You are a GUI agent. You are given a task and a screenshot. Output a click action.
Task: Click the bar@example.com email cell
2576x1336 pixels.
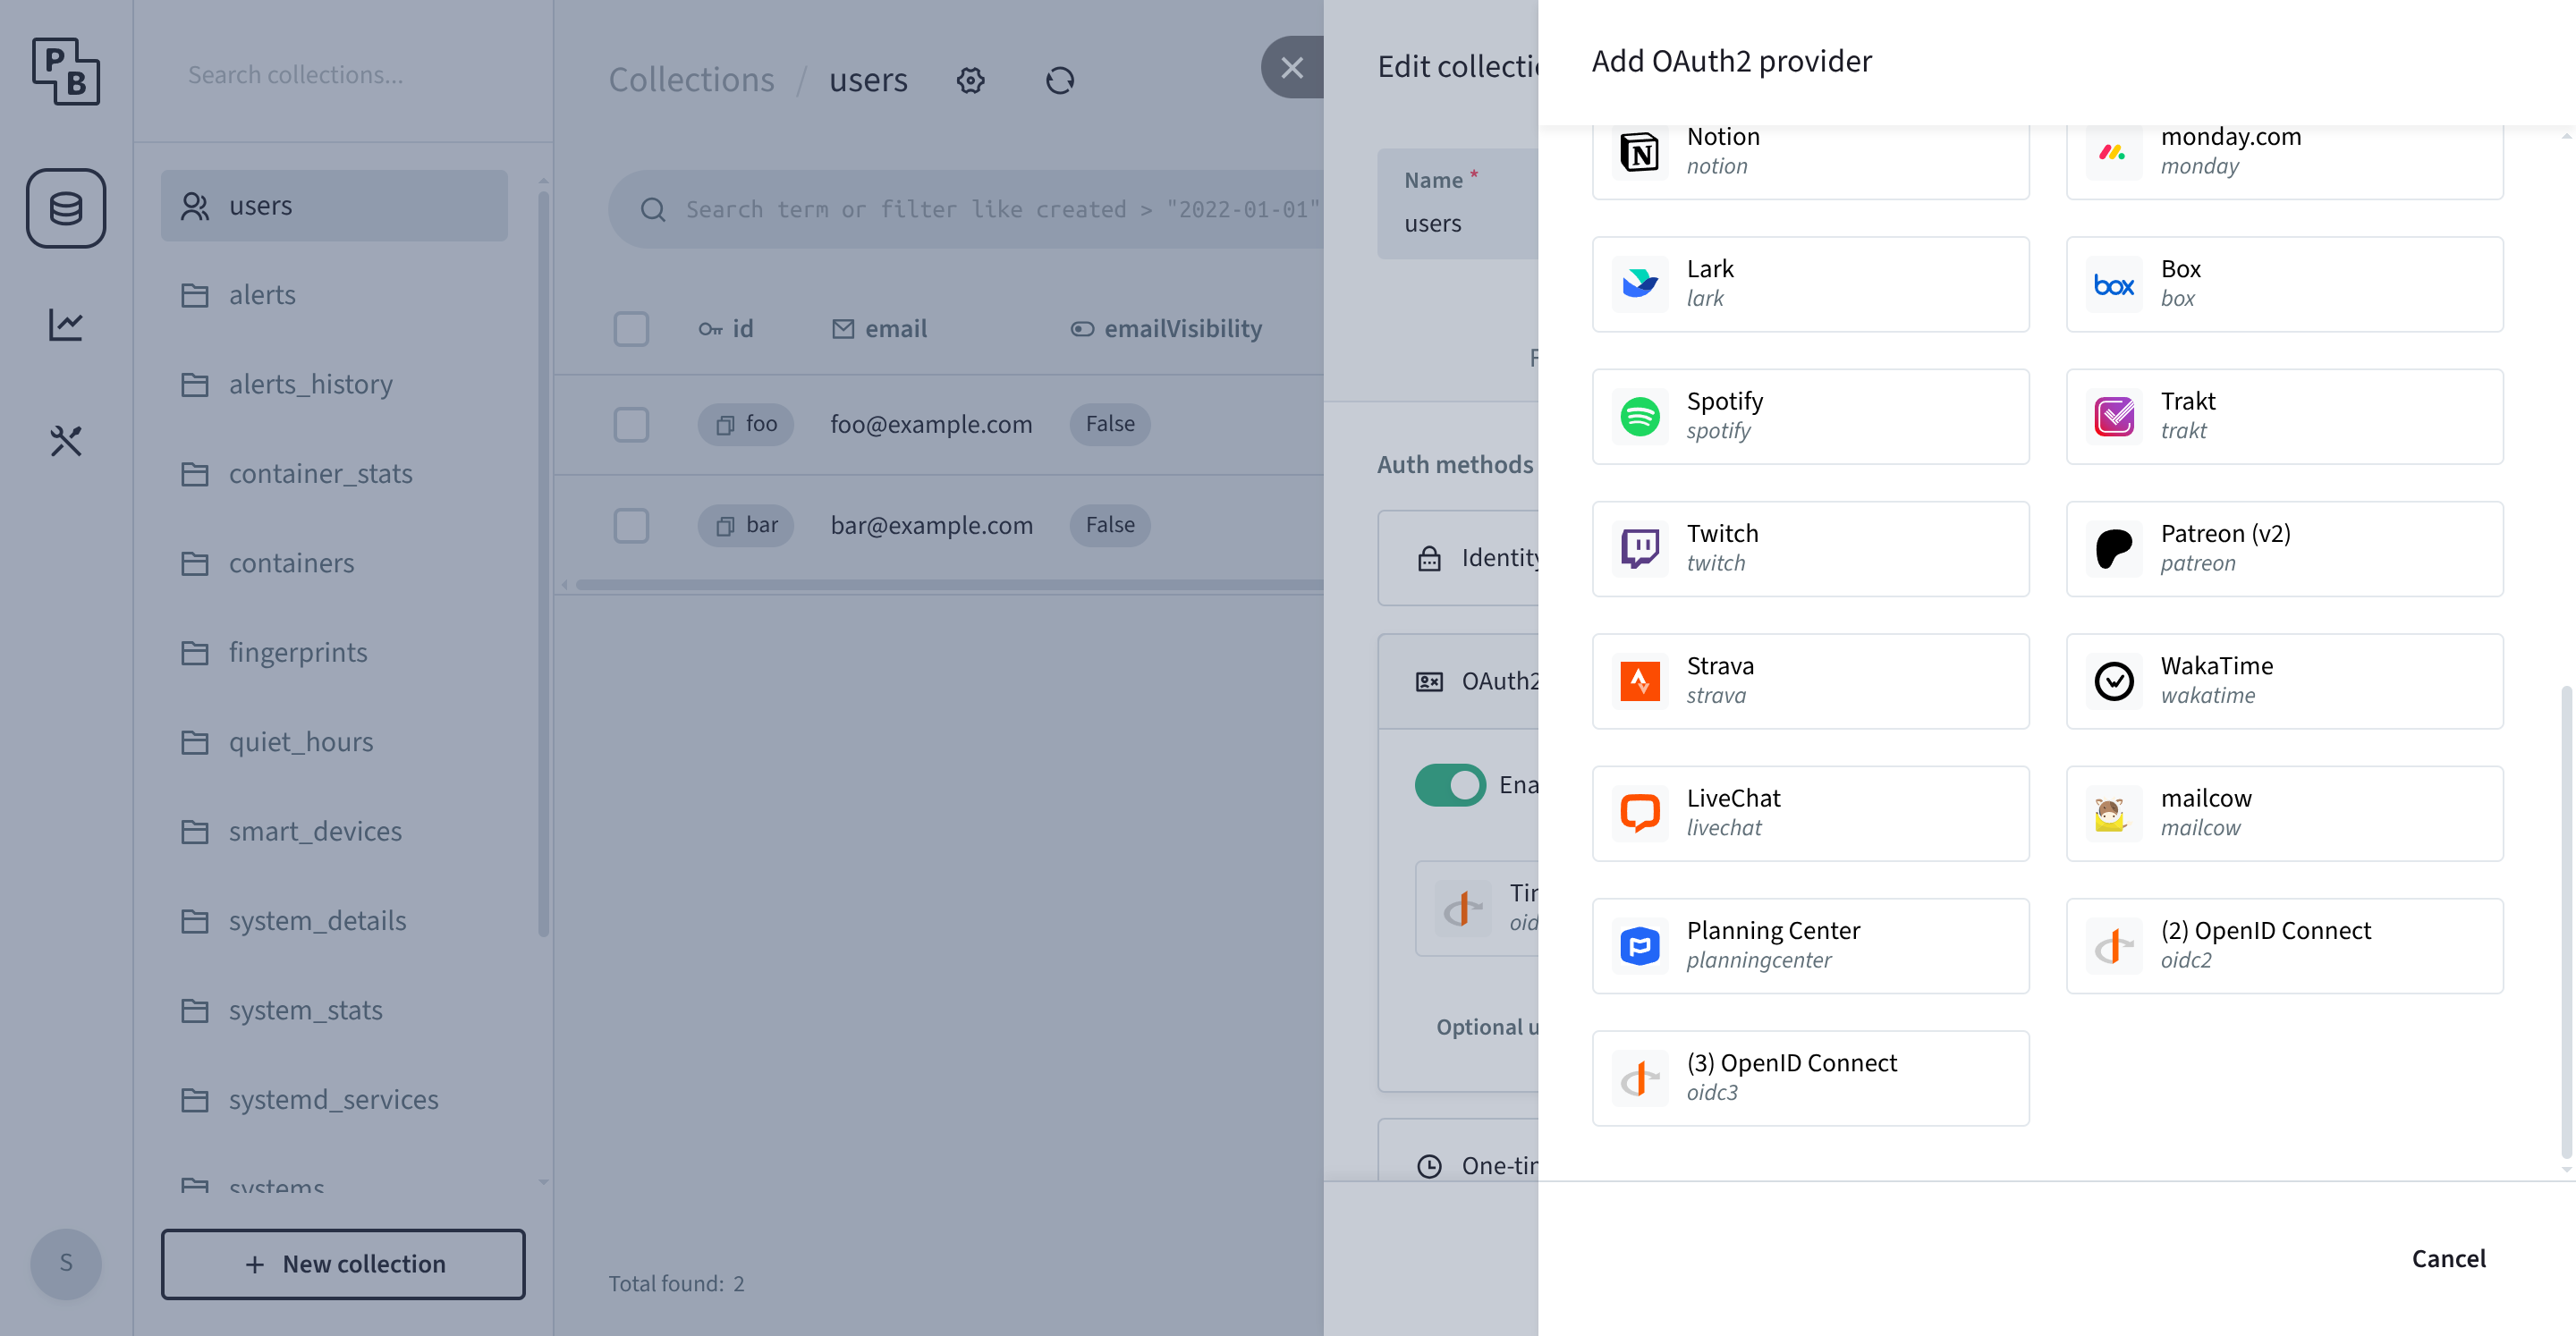coord(931,525)
